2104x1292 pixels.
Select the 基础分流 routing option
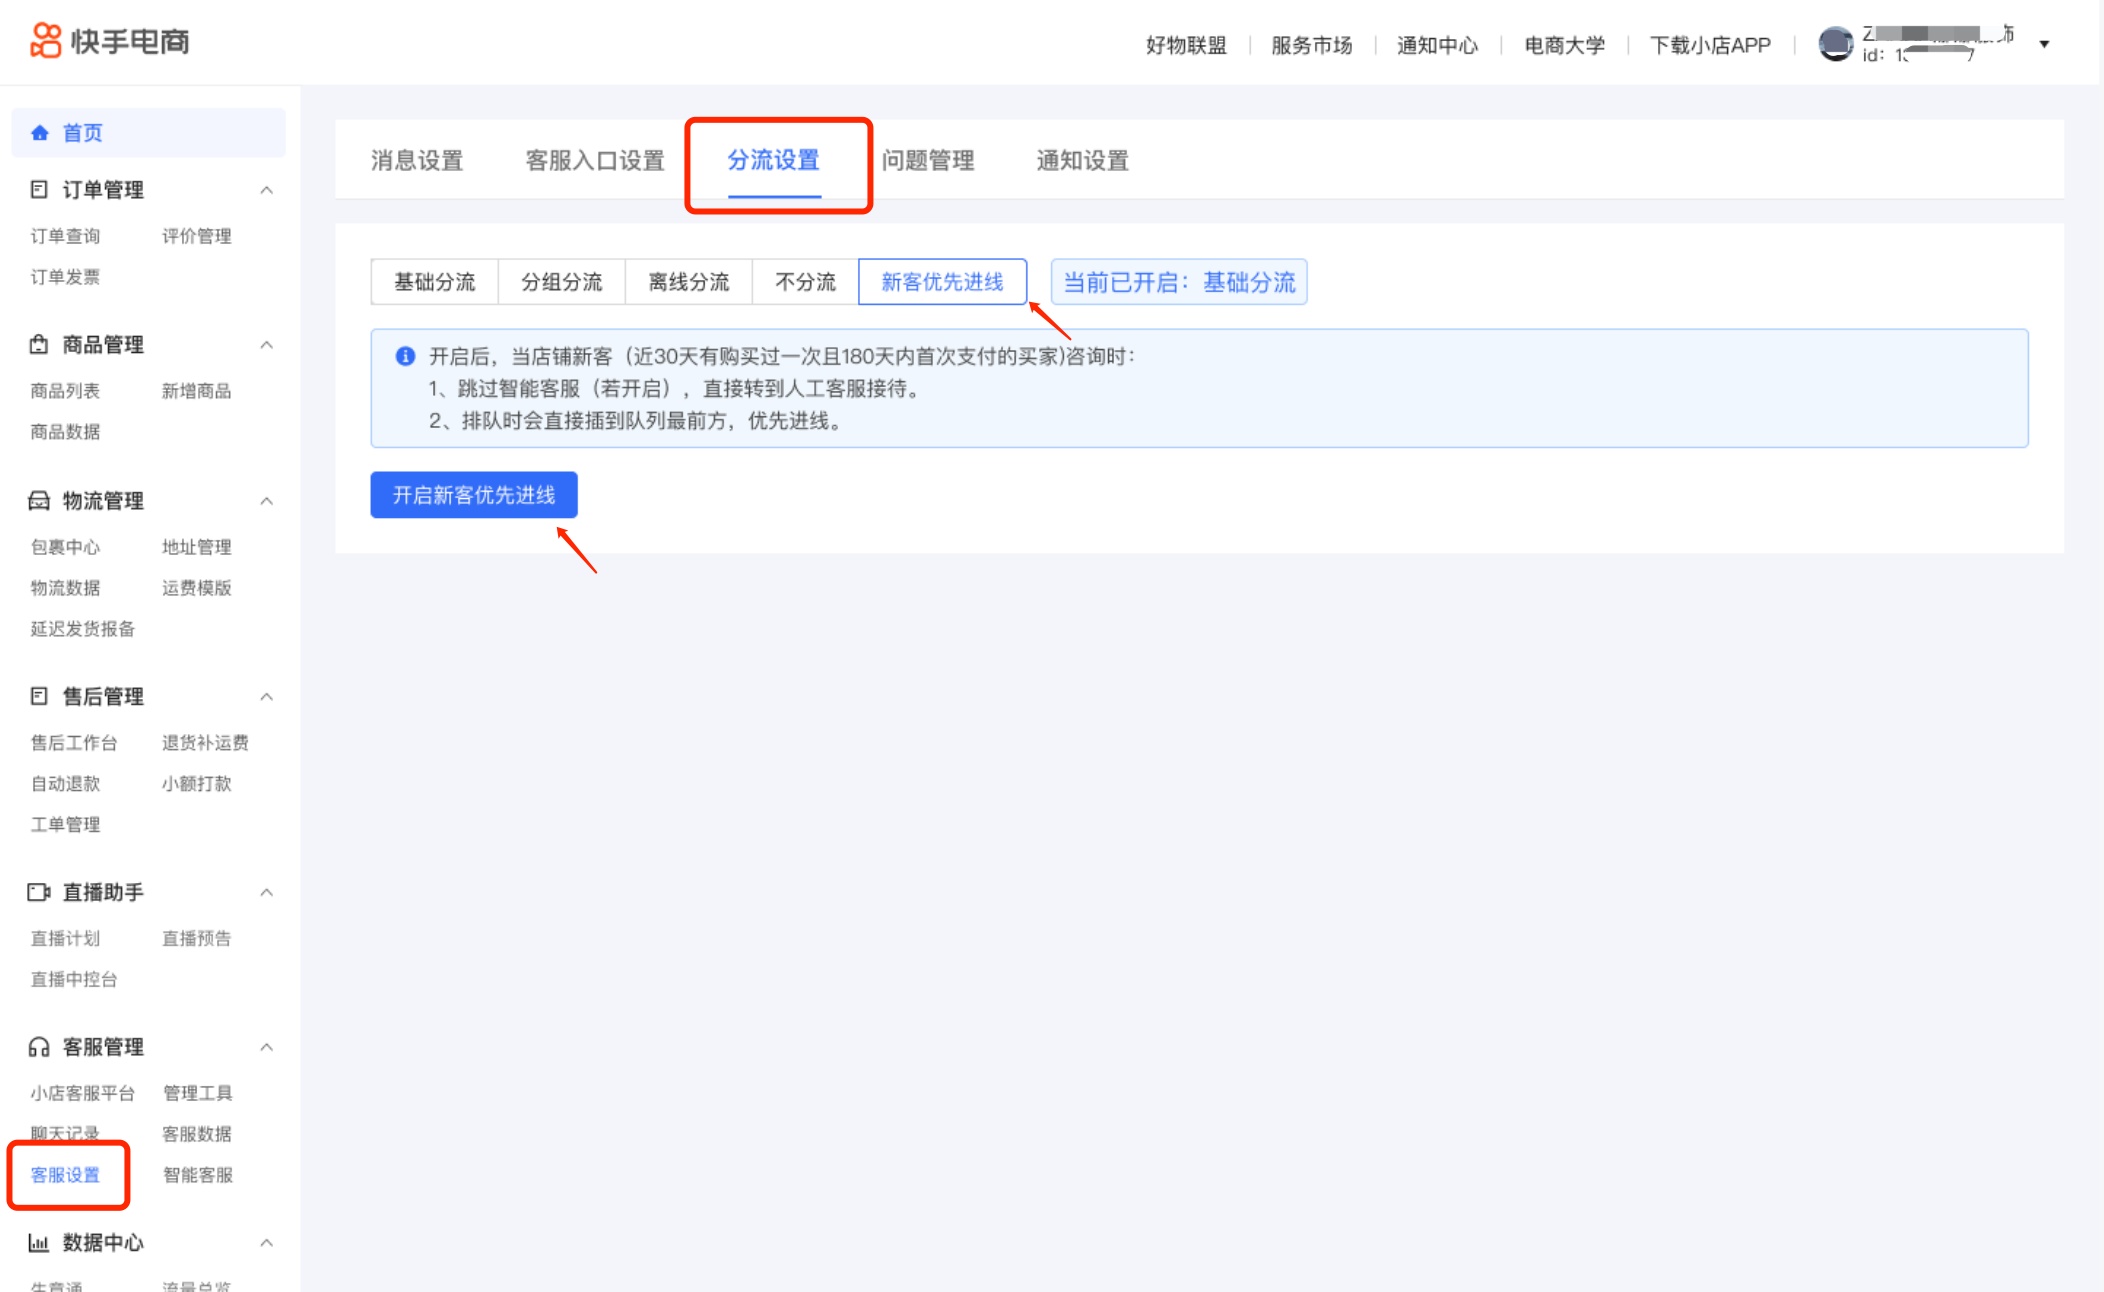(434, 282)
